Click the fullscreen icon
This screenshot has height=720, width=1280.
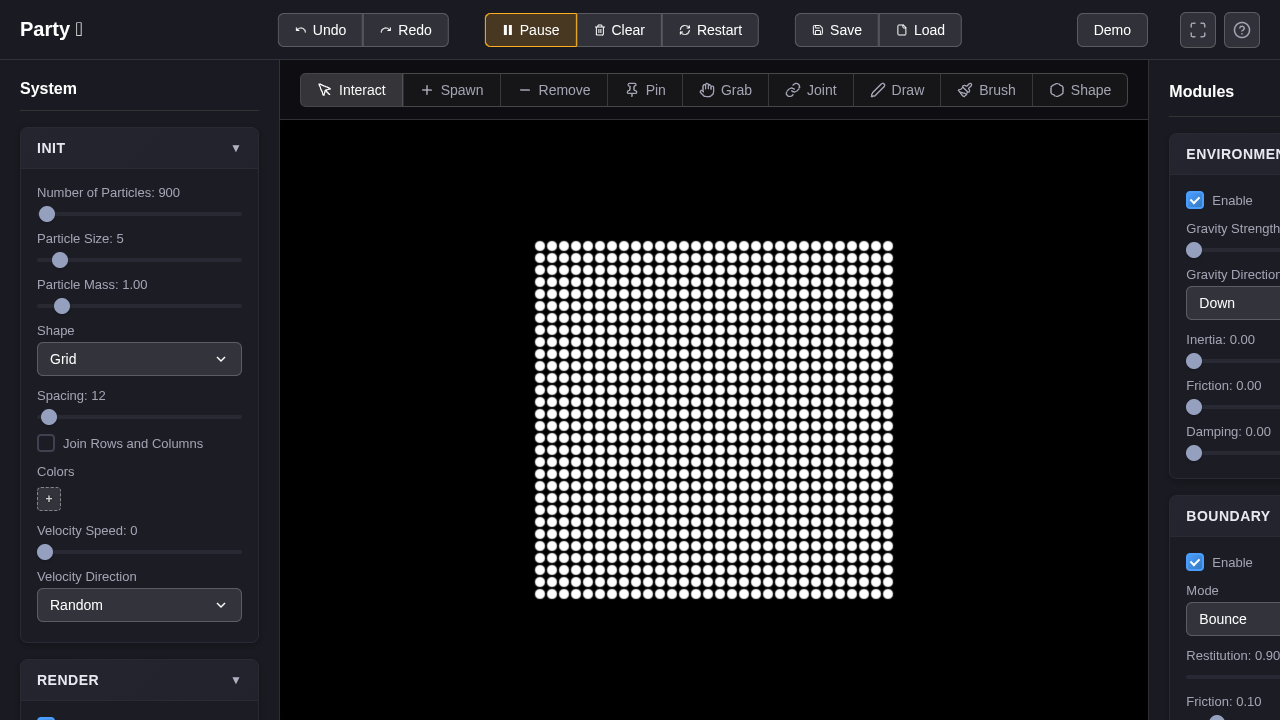1198,30
